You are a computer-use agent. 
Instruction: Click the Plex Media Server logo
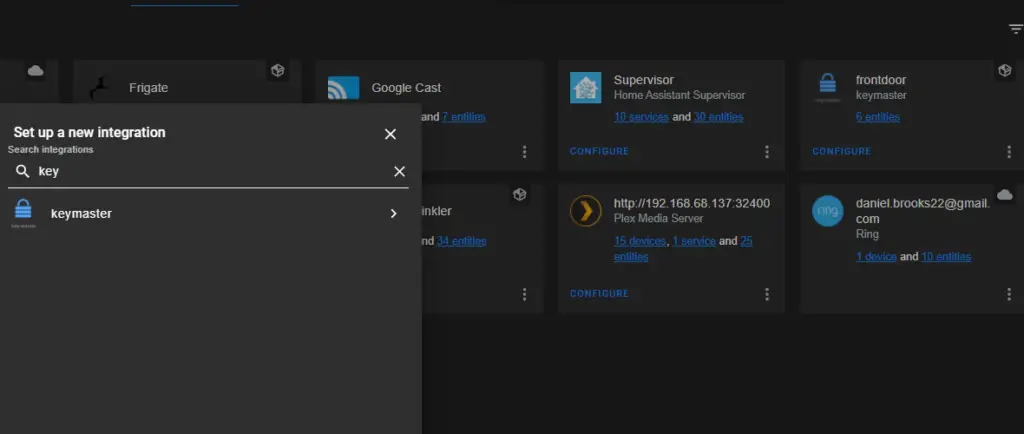coord(586,211)
